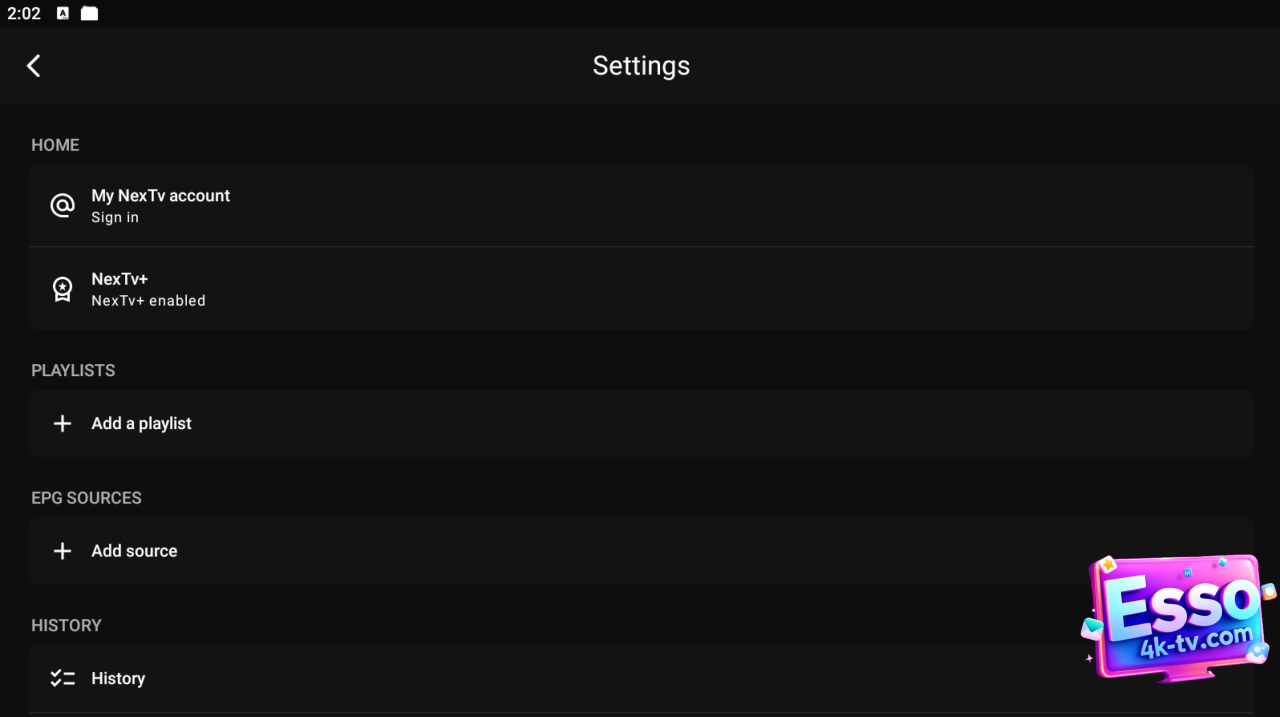Screen dimensions: 1280x717
Task: Tap the back arrow in the top bar
Action: coord(33,65)
